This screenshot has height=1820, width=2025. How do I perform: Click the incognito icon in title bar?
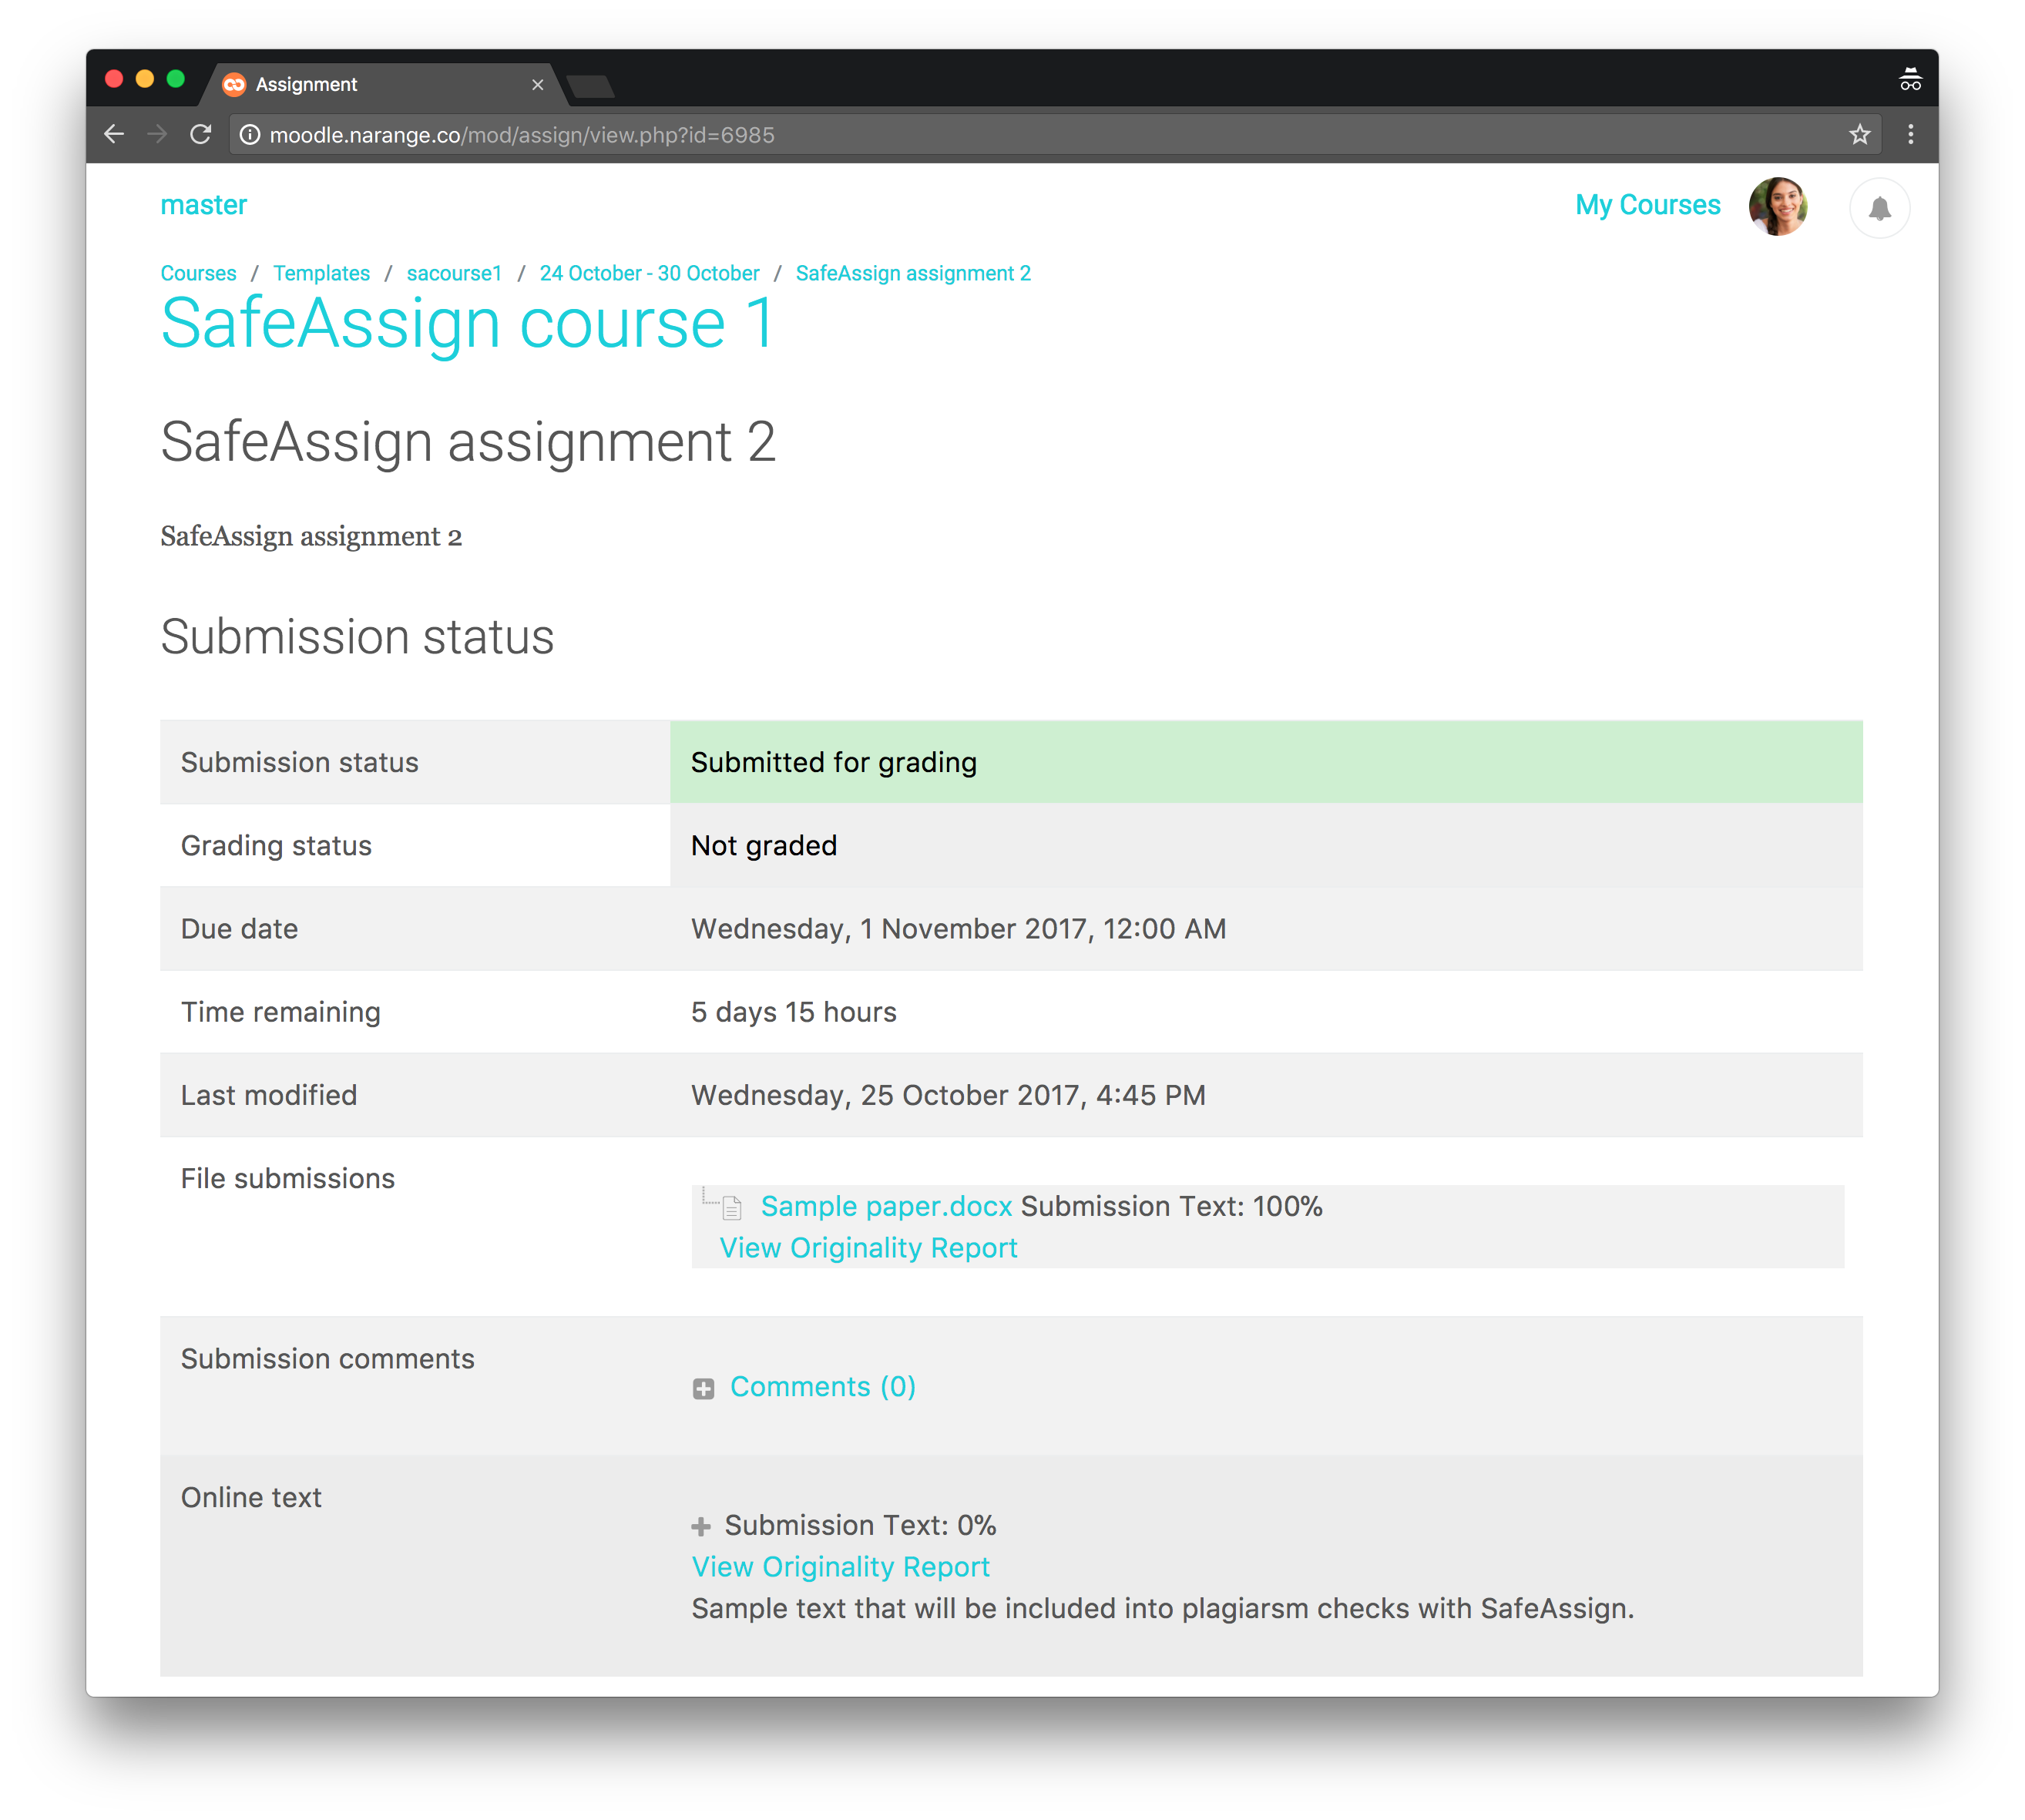point(1910,79)
